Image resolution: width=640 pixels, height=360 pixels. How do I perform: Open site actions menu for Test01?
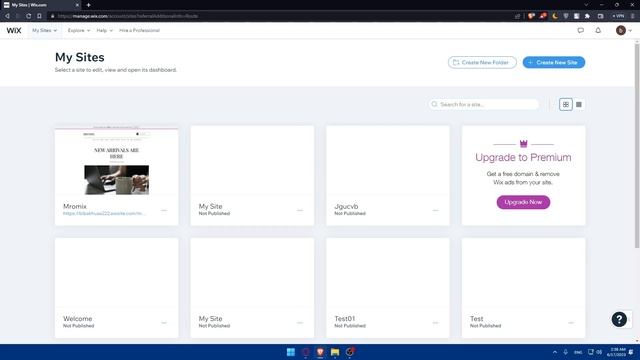pyautogui.click(x=436, y=323)
